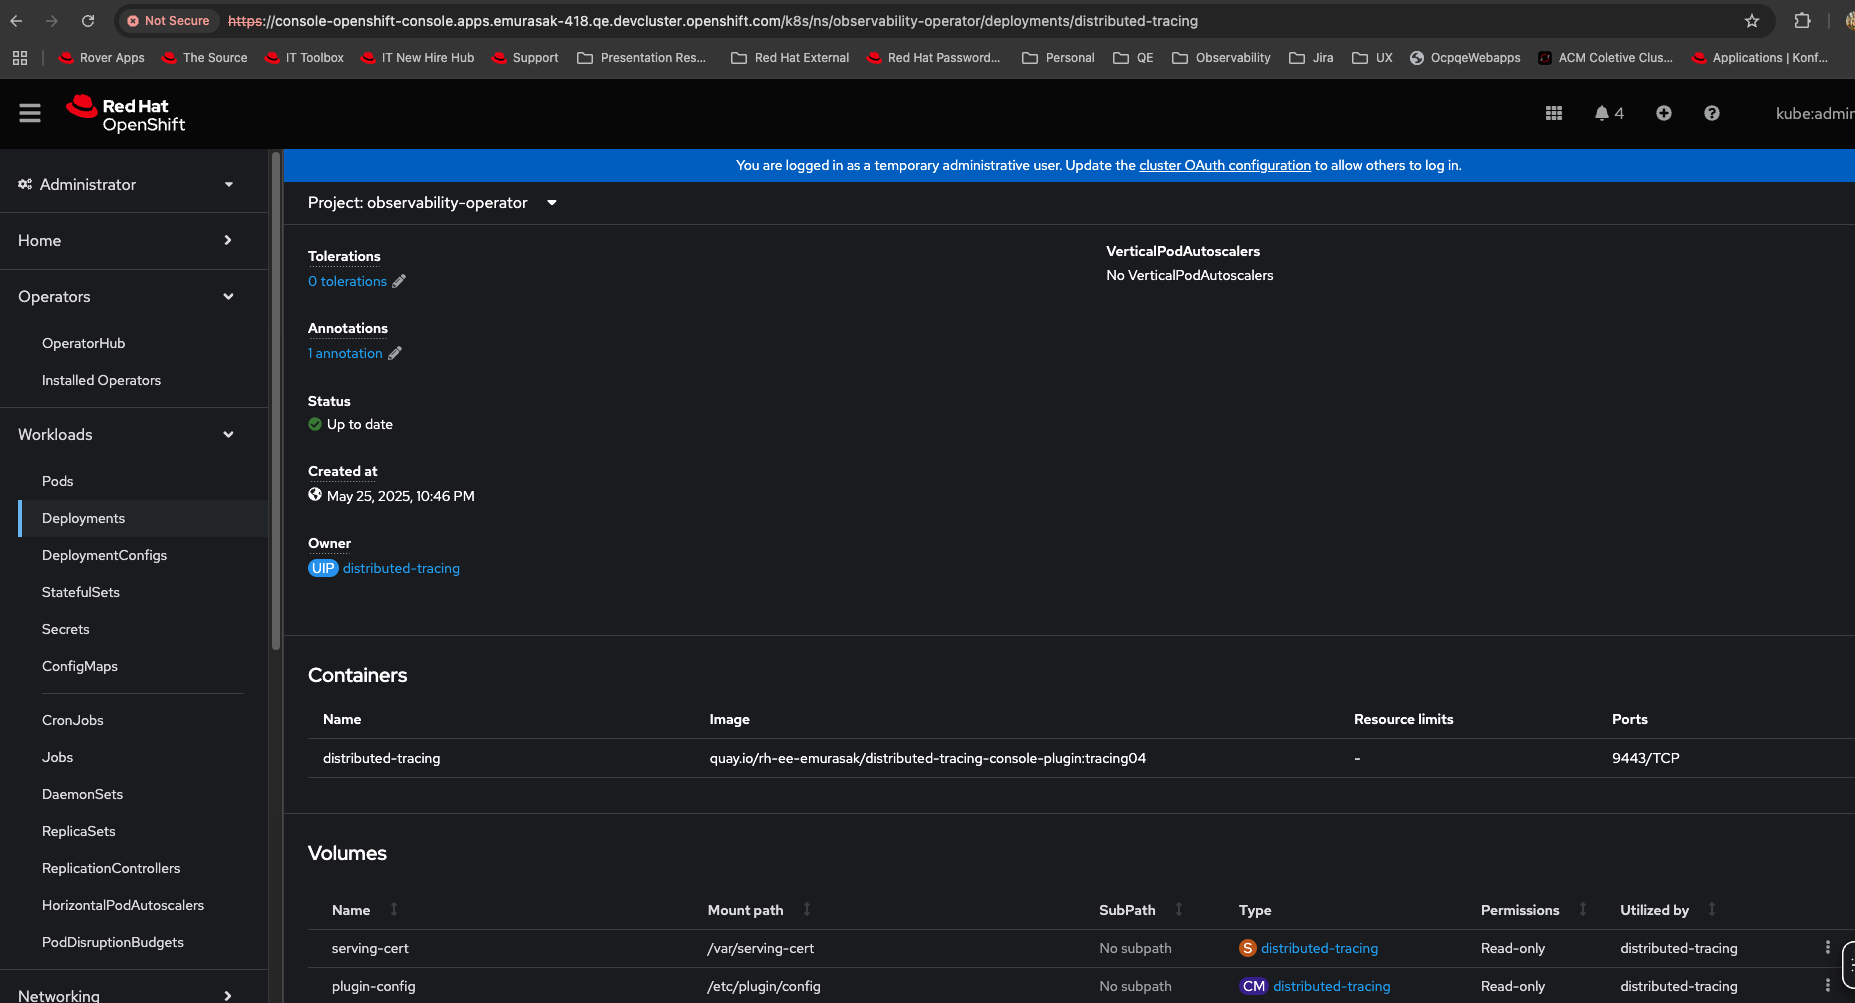The height and width of the screenshot is (1003, 1855).
Task: Open the help question mark menu
Action: 1712,114
